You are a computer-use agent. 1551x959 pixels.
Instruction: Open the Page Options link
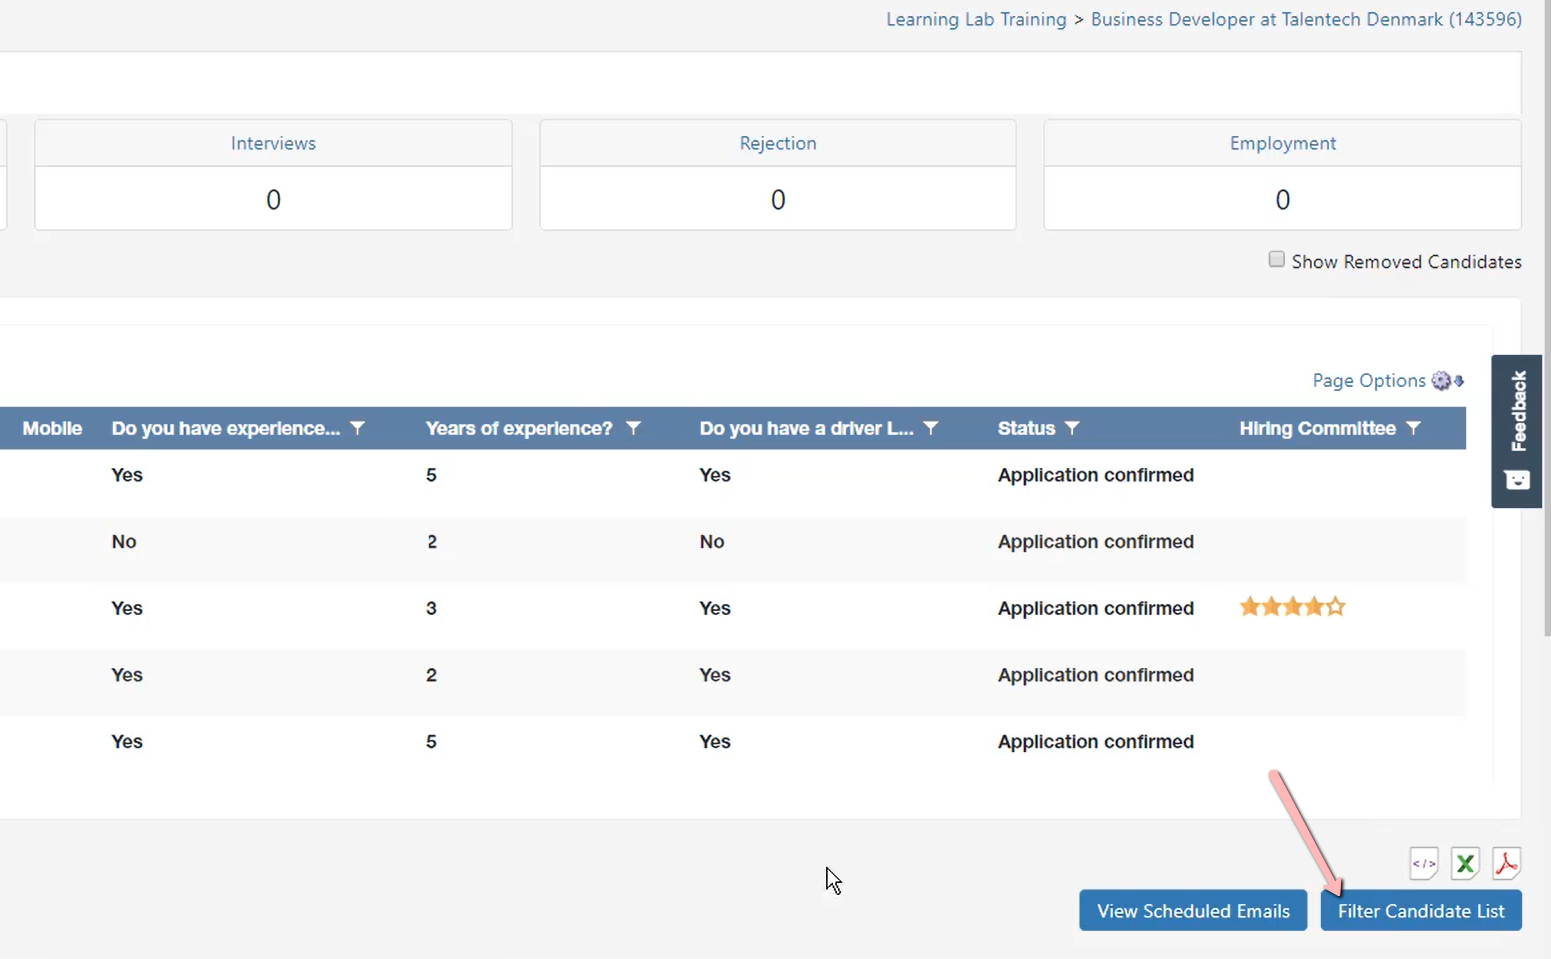[1369, 381]
